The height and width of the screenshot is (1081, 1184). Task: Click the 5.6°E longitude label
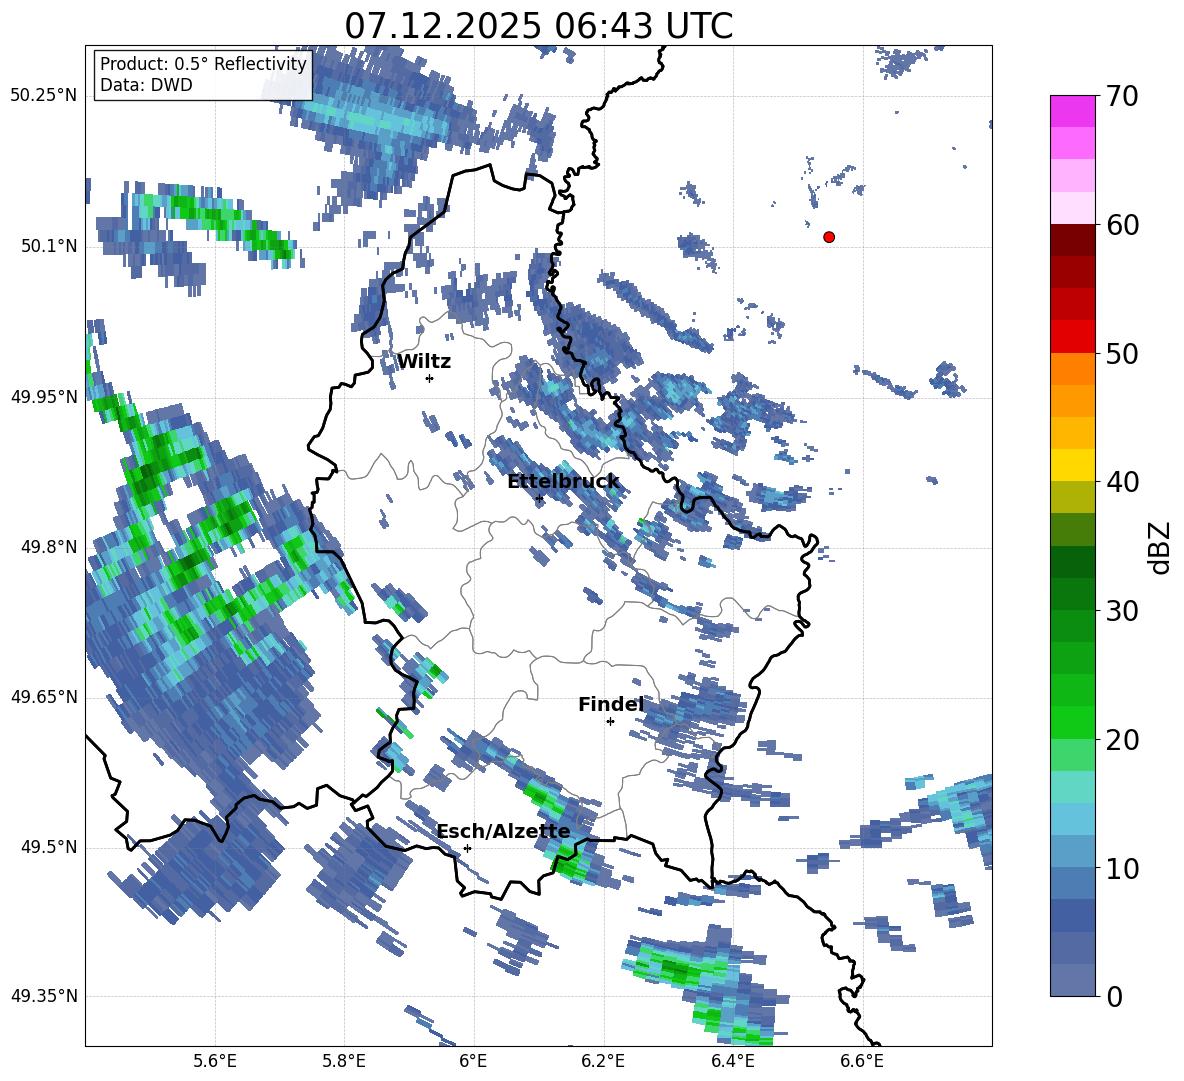(x=215, y=1061)
